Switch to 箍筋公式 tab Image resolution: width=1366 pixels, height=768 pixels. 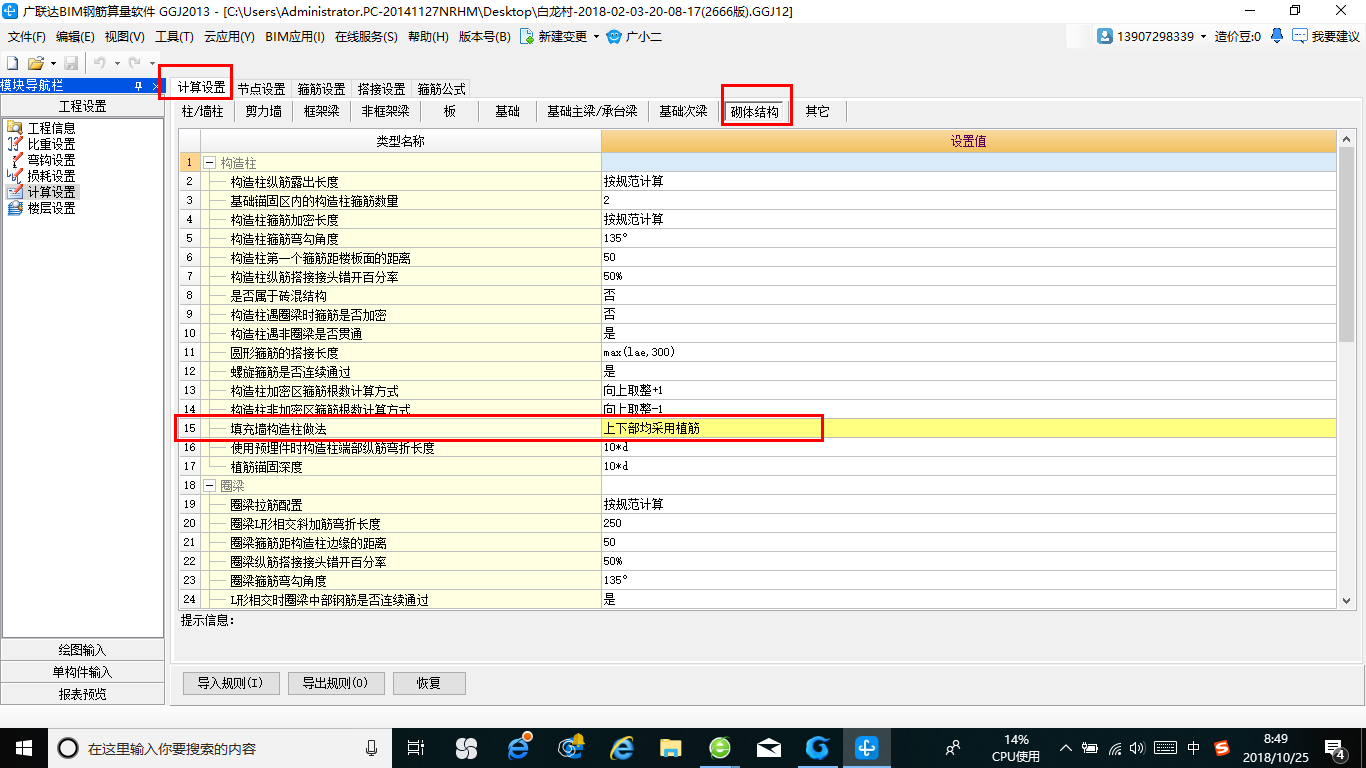[x=441, y=89]
